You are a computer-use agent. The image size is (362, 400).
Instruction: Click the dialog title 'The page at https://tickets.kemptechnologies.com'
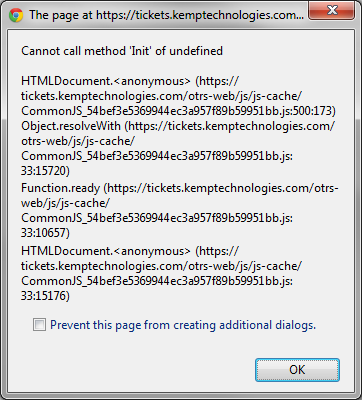(x=166, y=15)
